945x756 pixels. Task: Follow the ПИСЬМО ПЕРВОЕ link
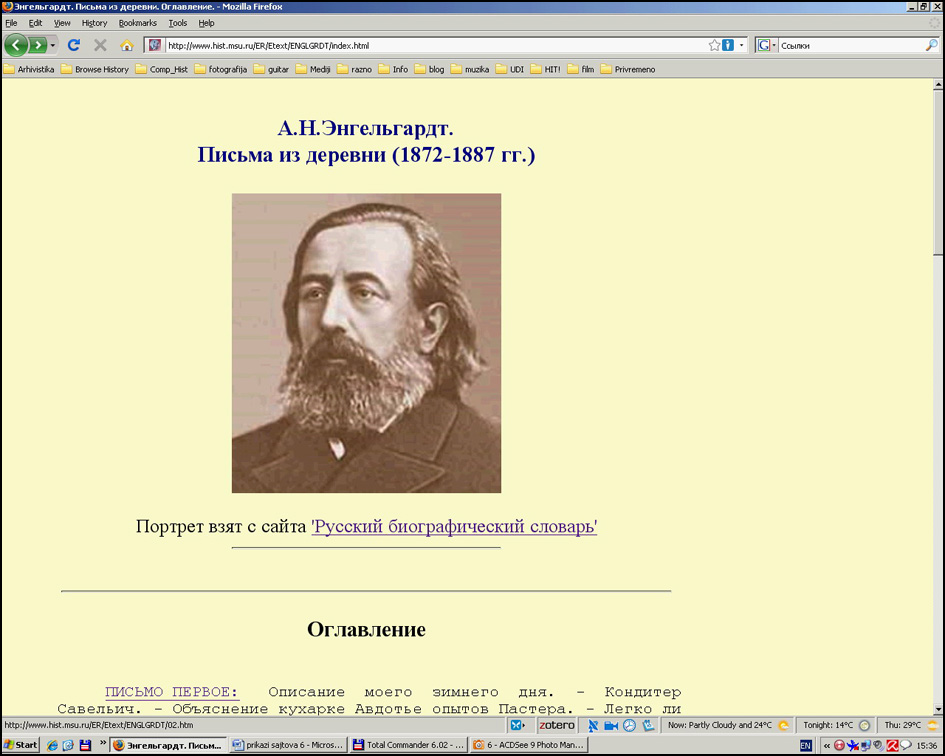pyautogui.click(x=171, y=692)
